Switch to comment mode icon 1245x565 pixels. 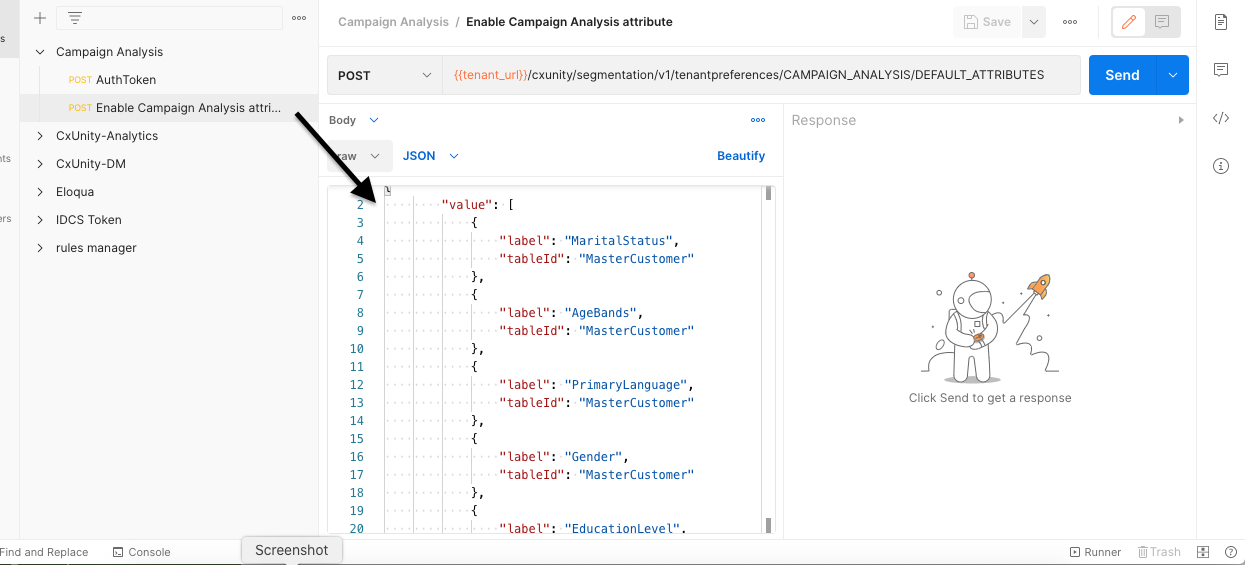(x=1162, y=22)
